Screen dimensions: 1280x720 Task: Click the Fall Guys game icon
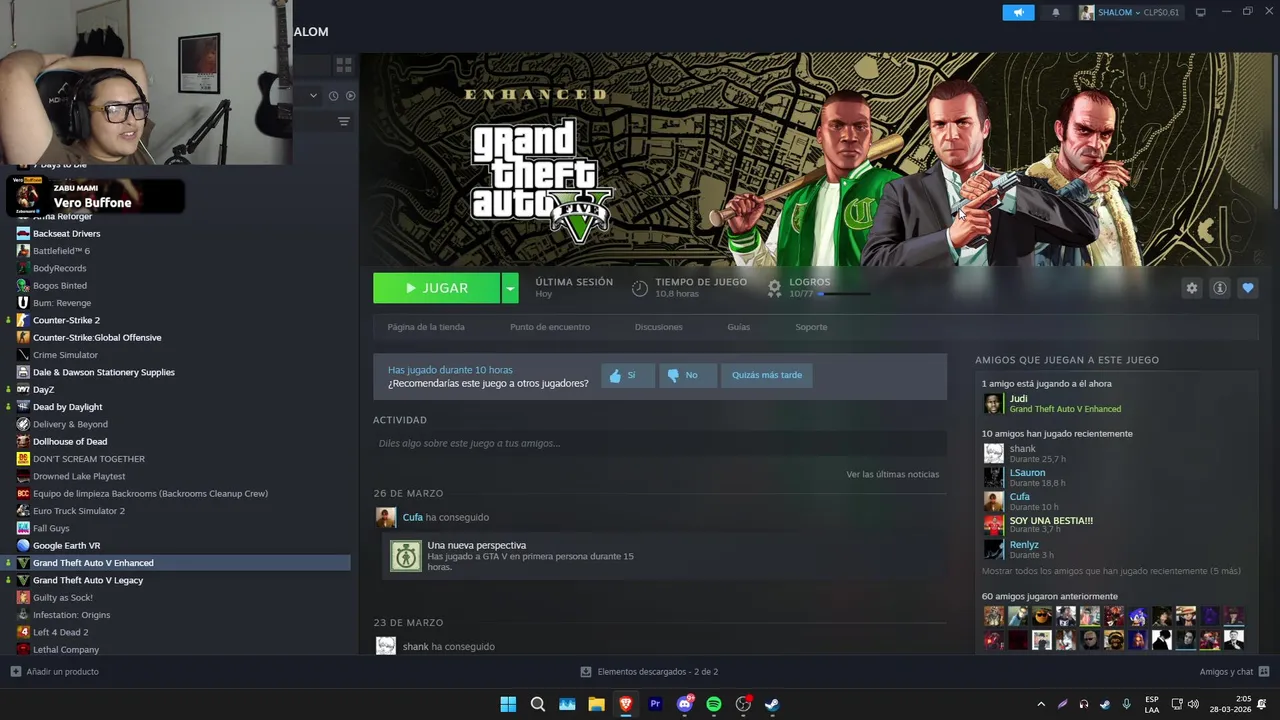coord(23,528)
